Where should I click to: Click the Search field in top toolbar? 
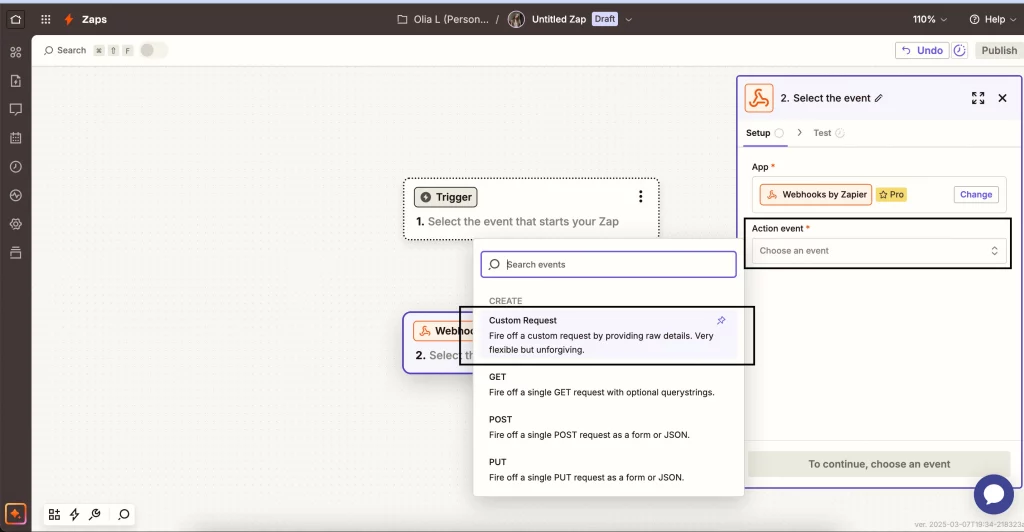(x=65, y=50)
